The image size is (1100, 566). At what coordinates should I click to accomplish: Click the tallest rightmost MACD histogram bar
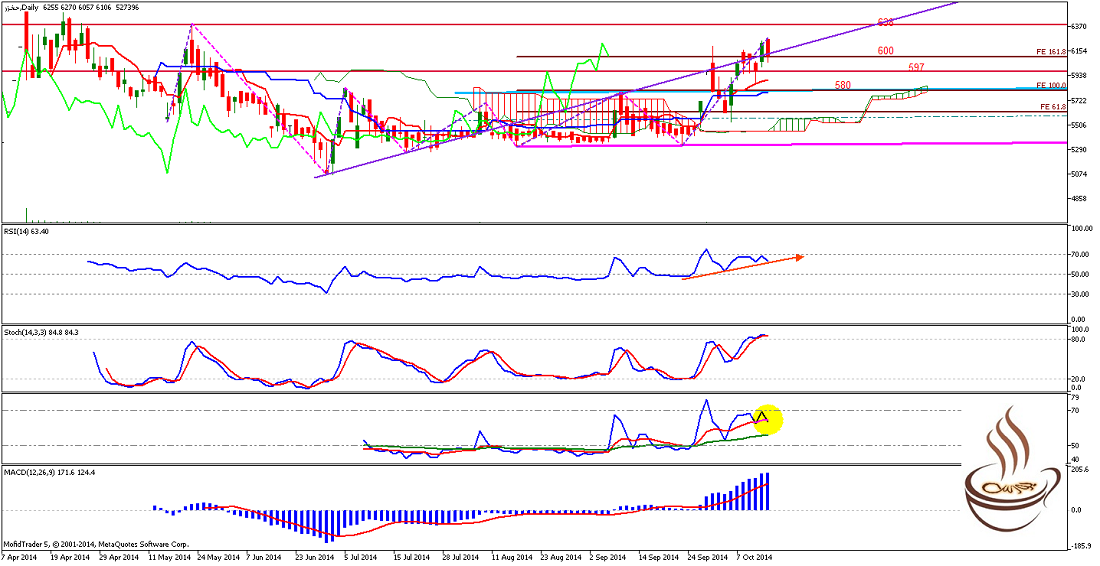click(x=766, y=492)
